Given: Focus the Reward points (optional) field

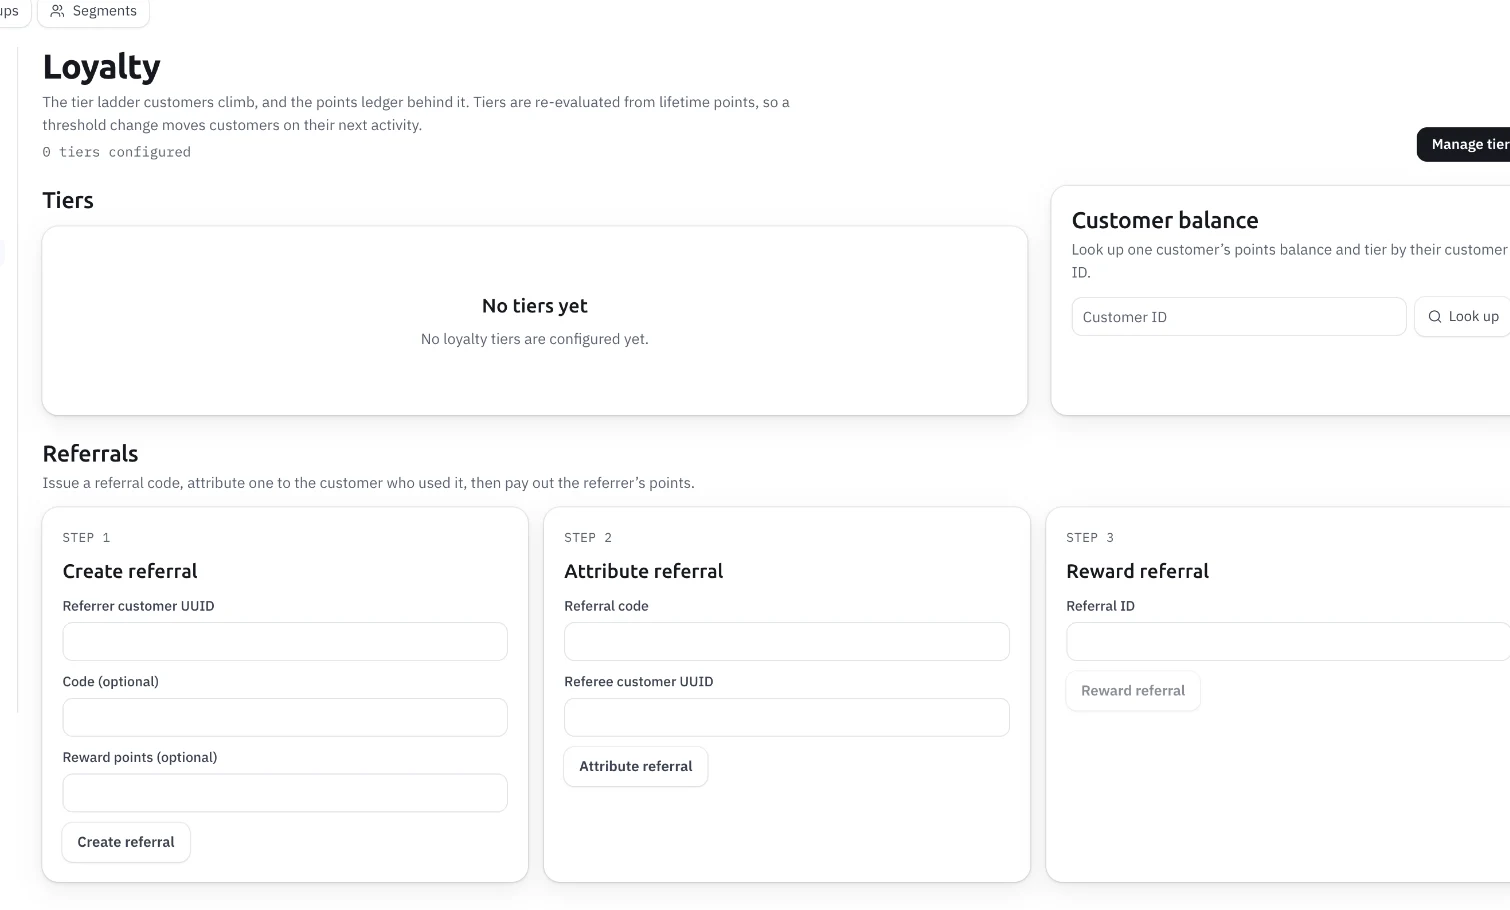Looking at the screenshot, I should click(285, 793).
